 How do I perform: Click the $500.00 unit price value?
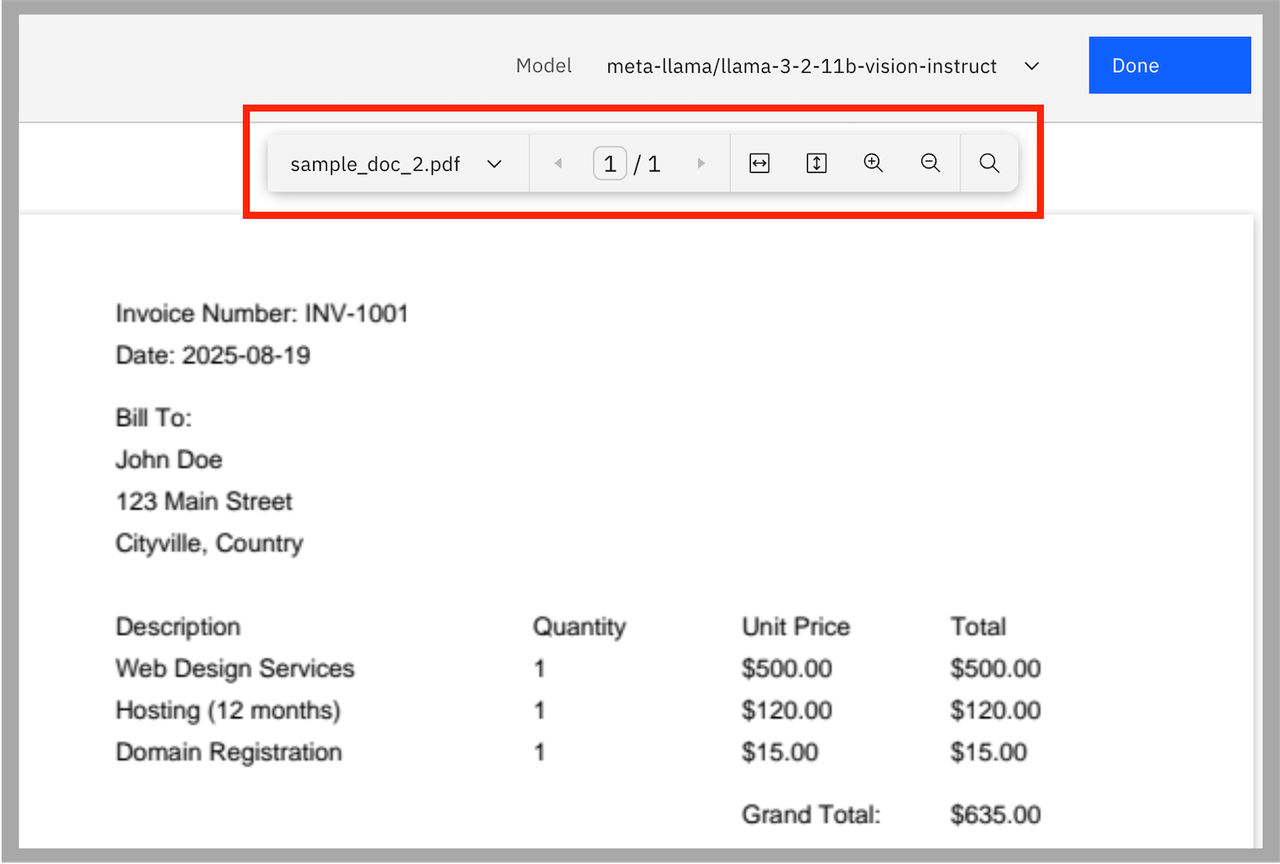pyautogui.click(x=786, y=669)
